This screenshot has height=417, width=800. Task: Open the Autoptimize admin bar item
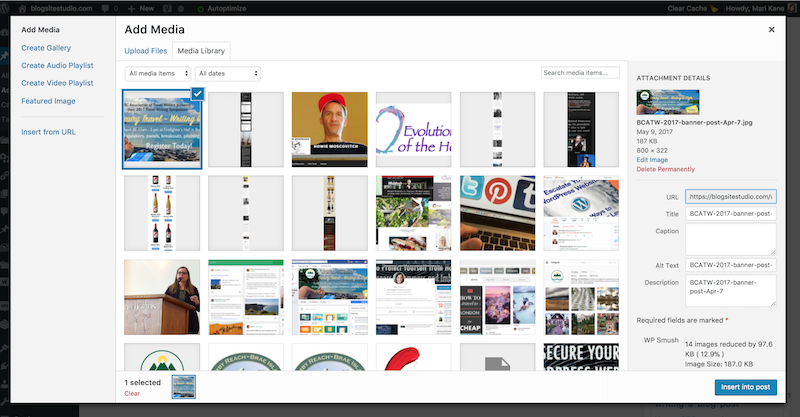[x=222, y=8]
